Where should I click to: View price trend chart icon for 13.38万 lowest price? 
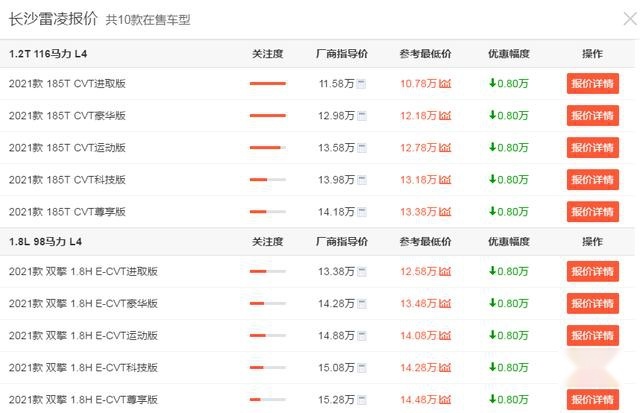[x=445, y=212]
